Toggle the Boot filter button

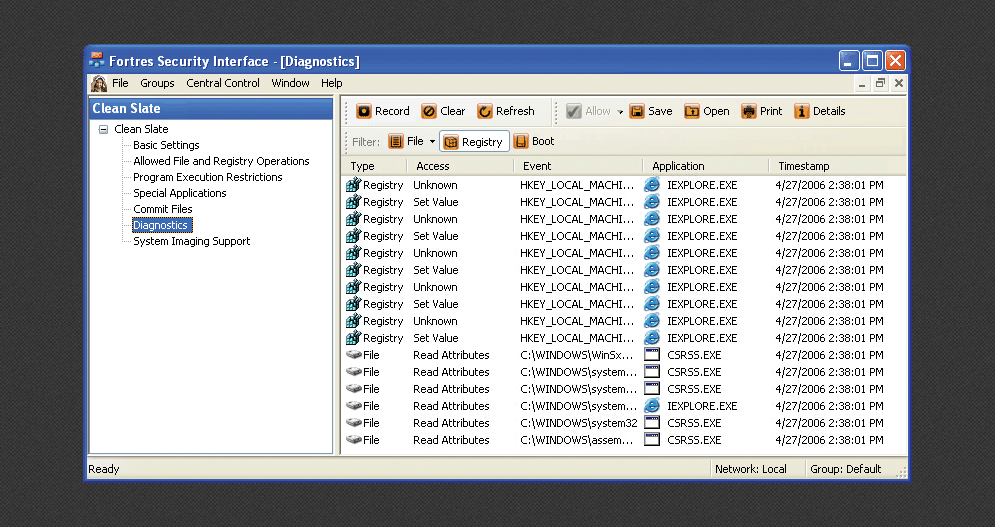point(533,142)
